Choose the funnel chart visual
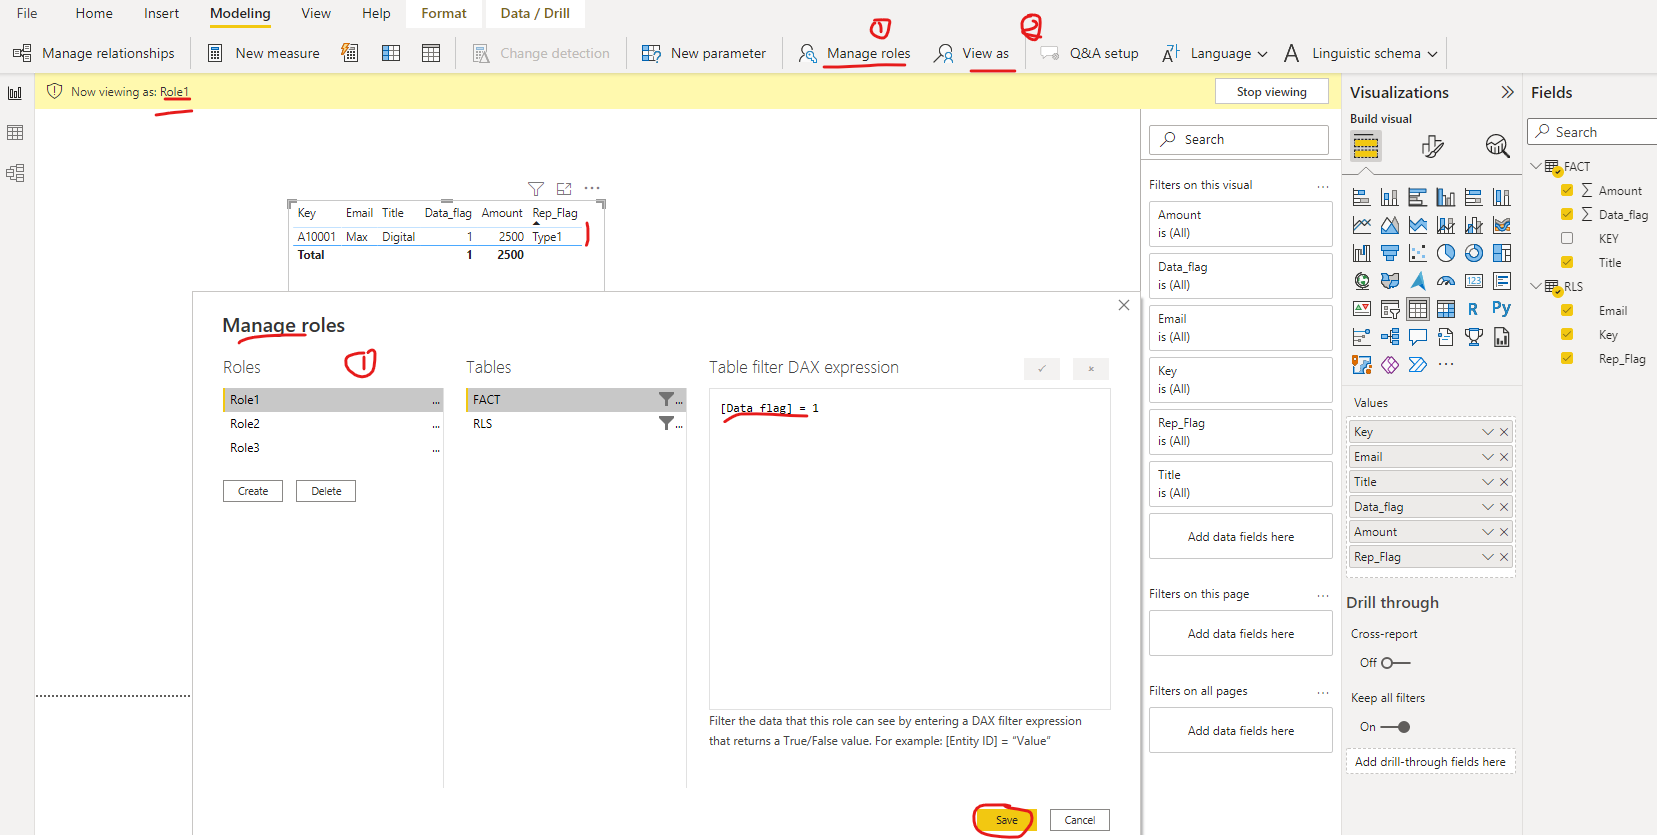 pyautogui.click(x=1389, y=253)
